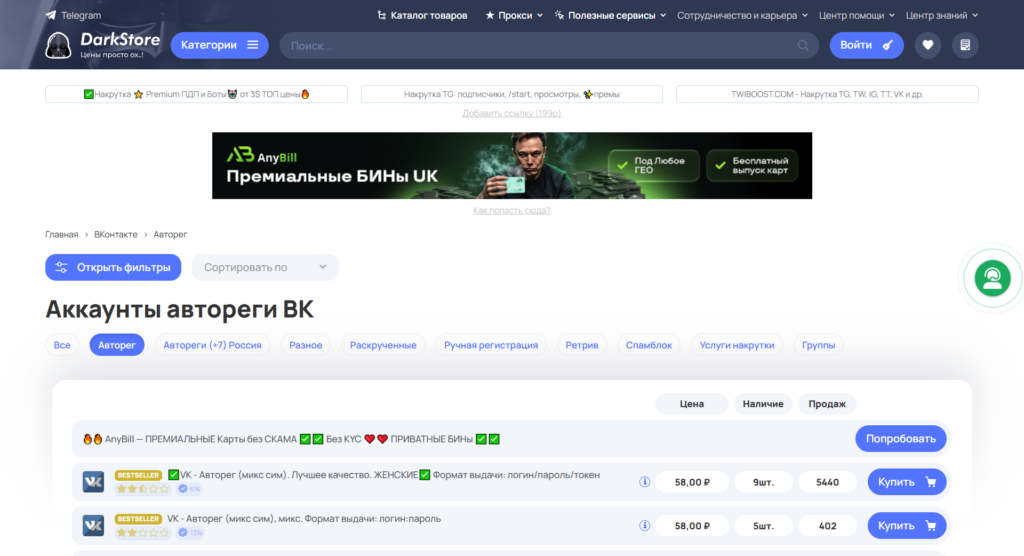Click Купить on the 402 sales row

[906, 526]
